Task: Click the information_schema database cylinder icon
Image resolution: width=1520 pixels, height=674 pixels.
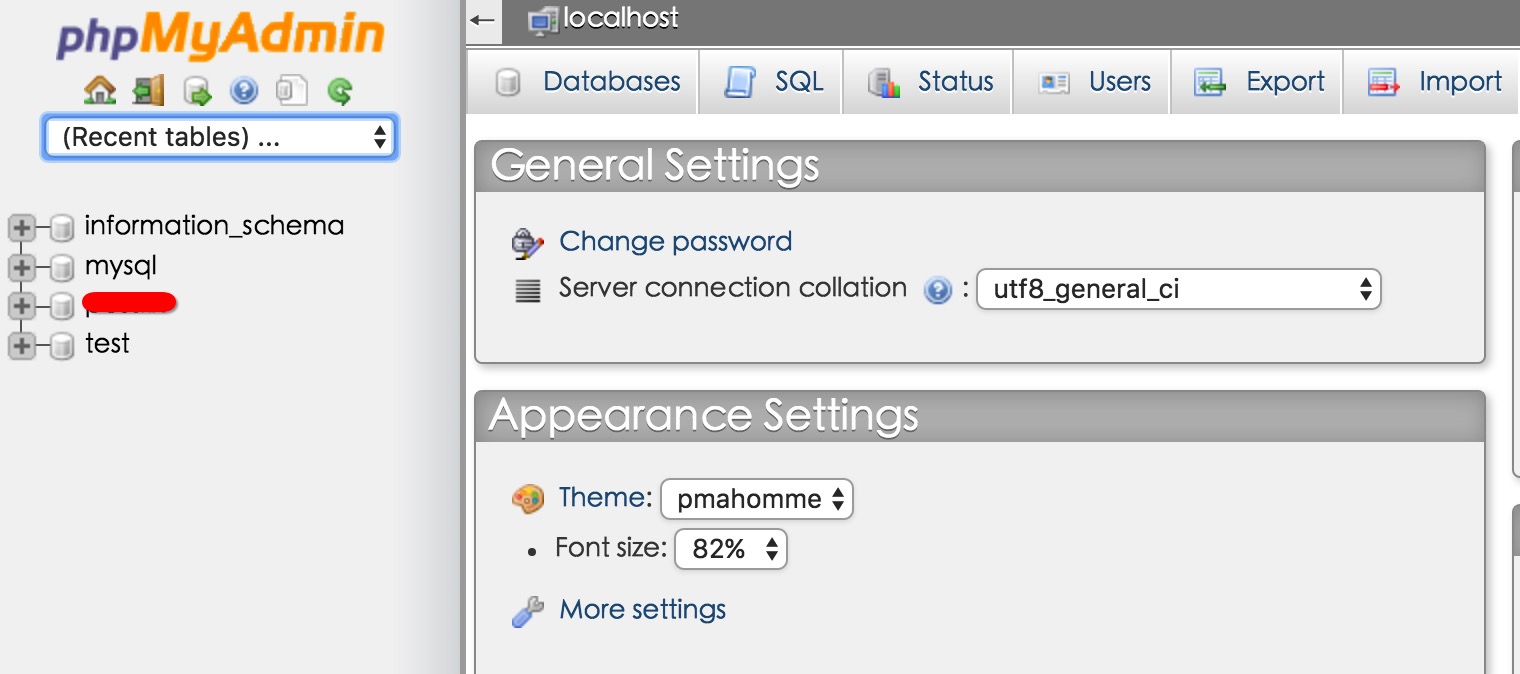Action: [62, 229]
